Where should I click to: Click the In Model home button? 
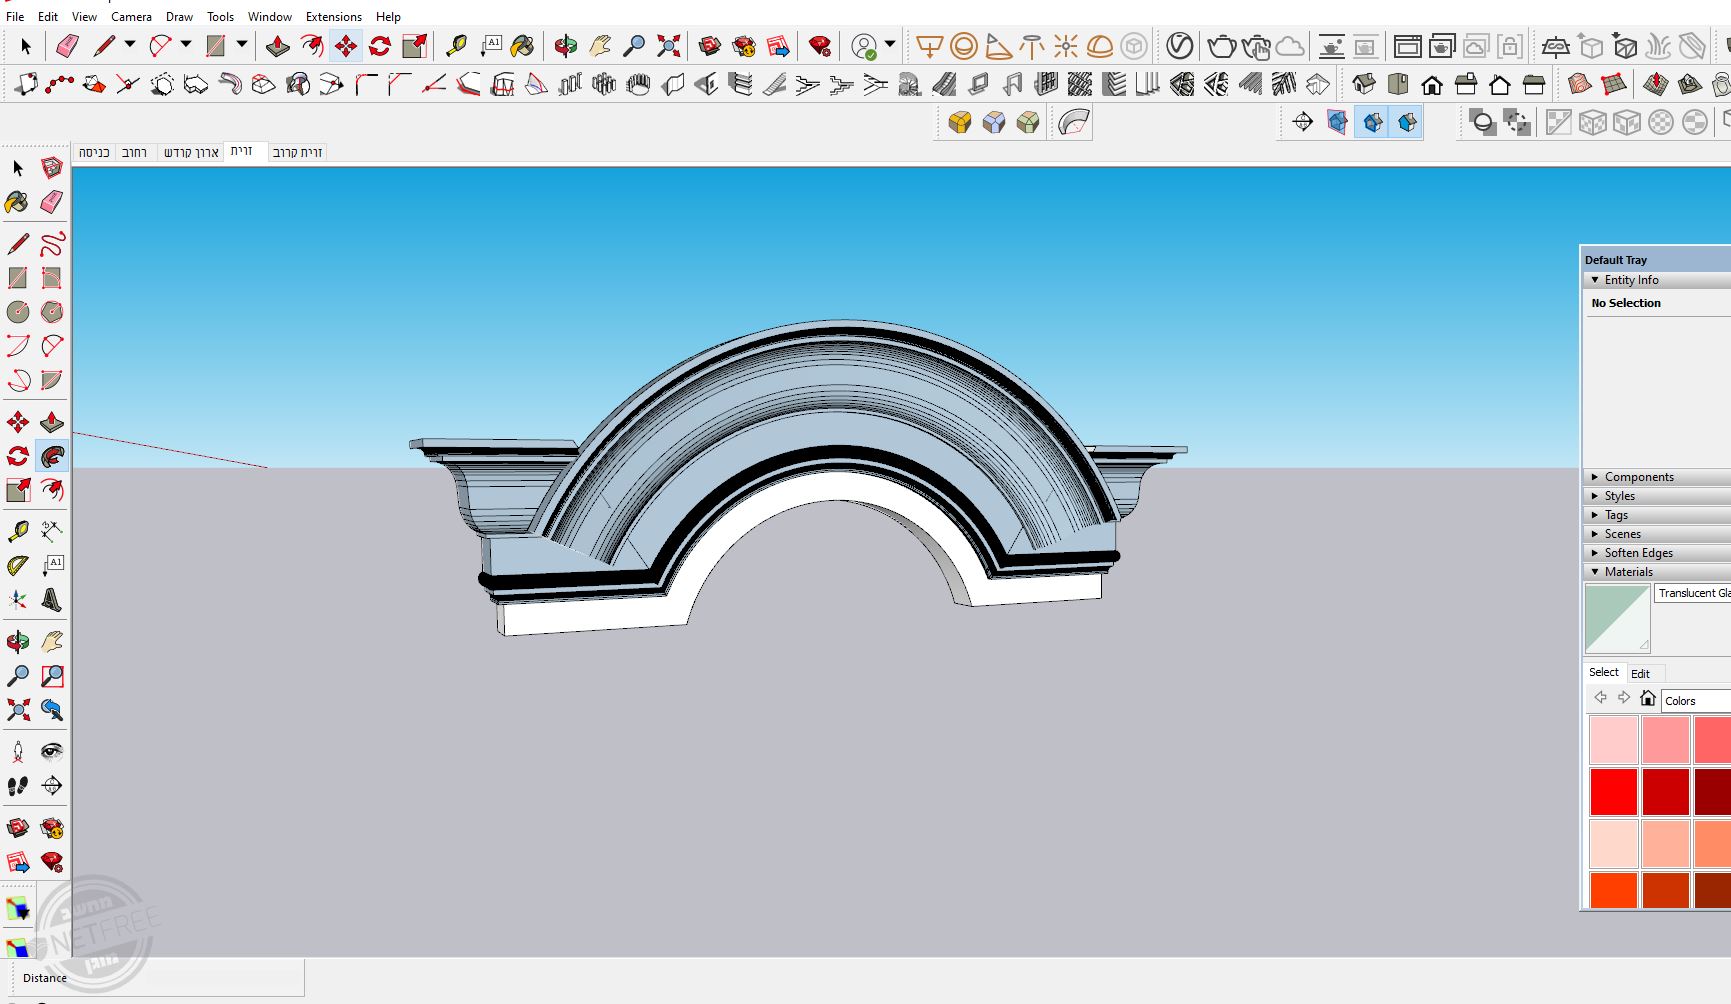pos(1648,699)
